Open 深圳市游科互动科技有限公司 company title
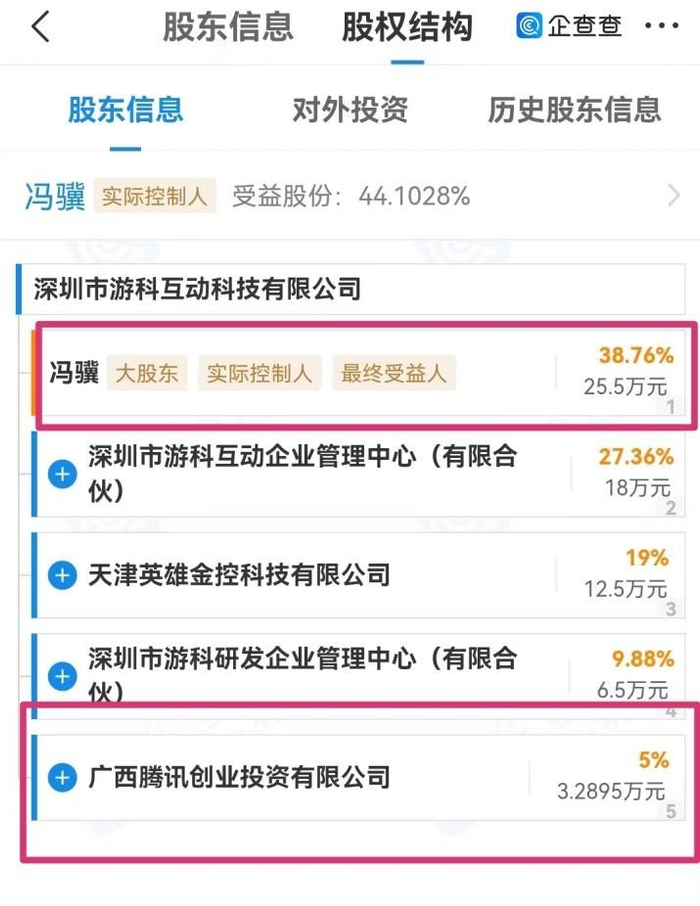 [x=197, y=290]
